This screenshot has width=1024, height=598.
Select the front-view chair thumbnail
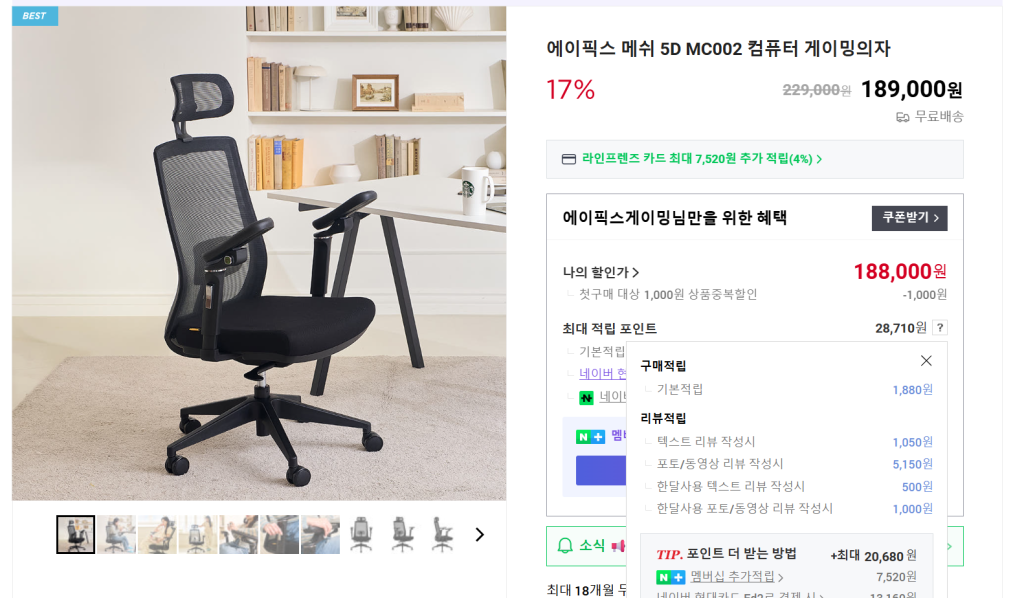click(x=361, y=534)
